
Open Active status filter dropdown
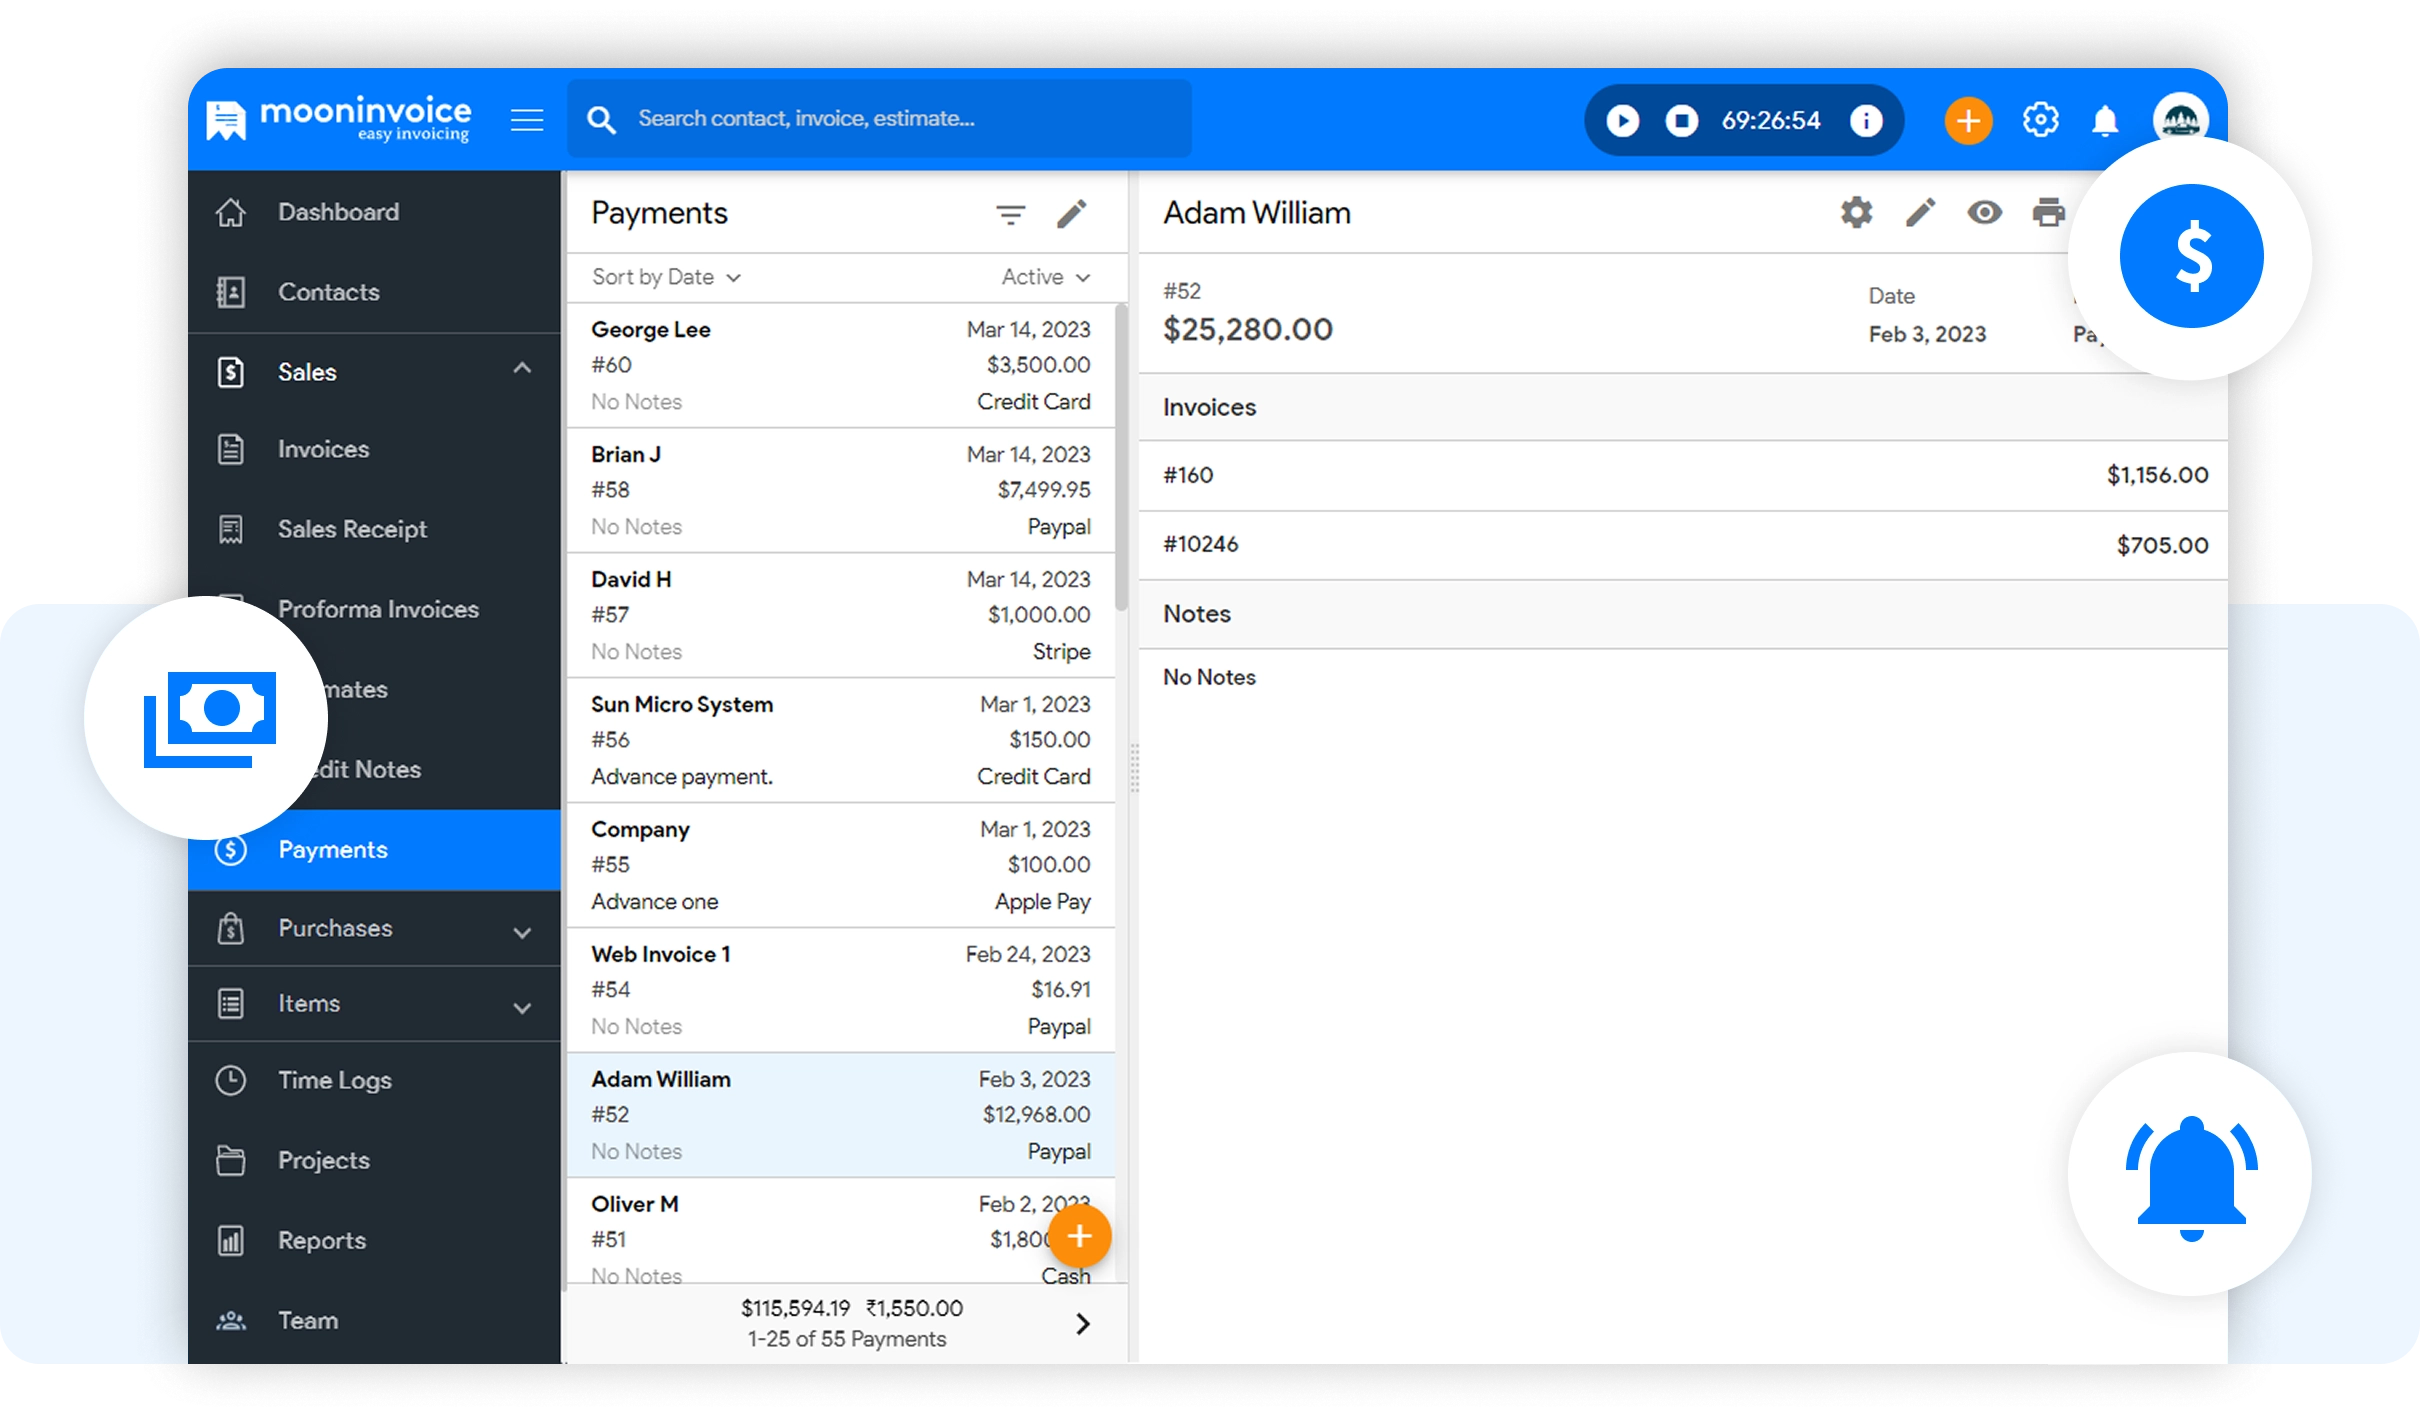pyautogui.click(x=1045, y=277)
